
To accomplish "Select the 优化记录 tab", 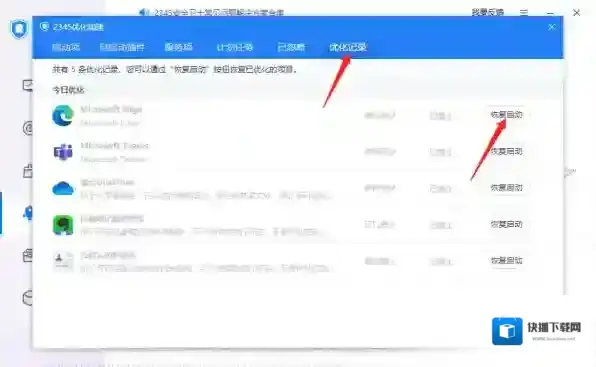I will [347, 47].
